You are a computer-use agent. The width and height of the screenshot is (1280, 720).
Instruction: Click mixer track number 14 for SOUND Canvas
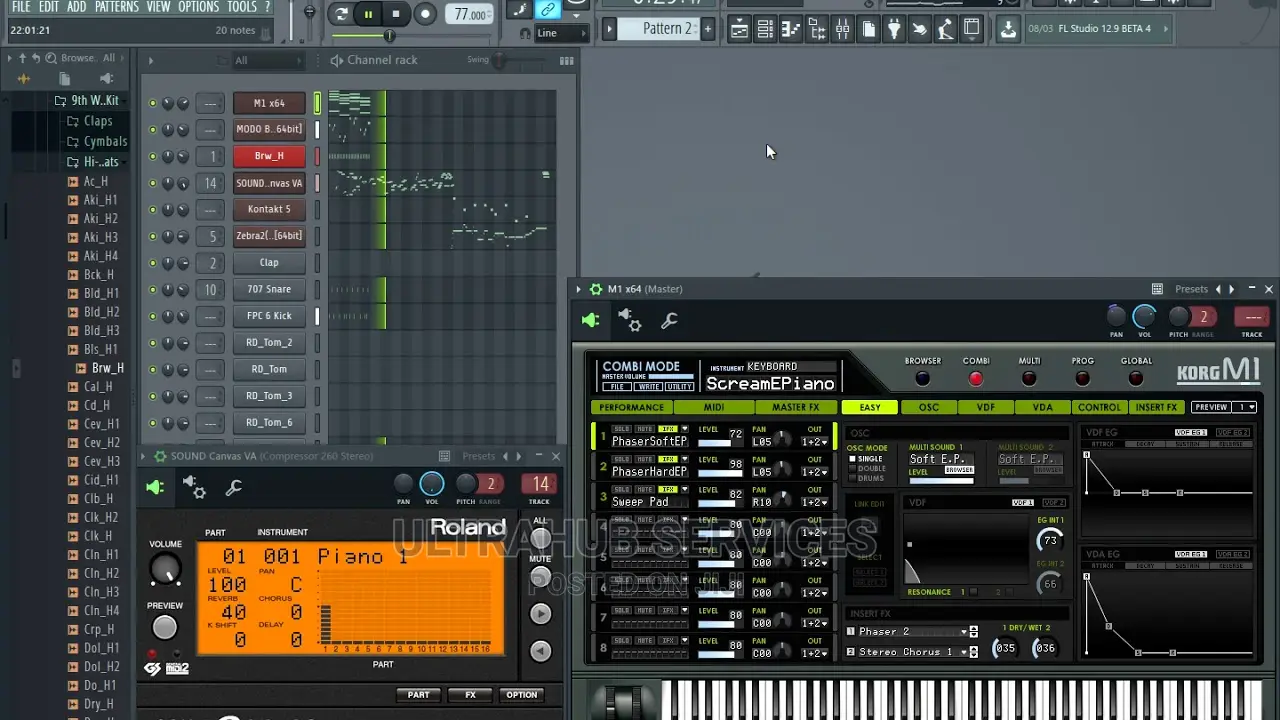click(210, 183)
